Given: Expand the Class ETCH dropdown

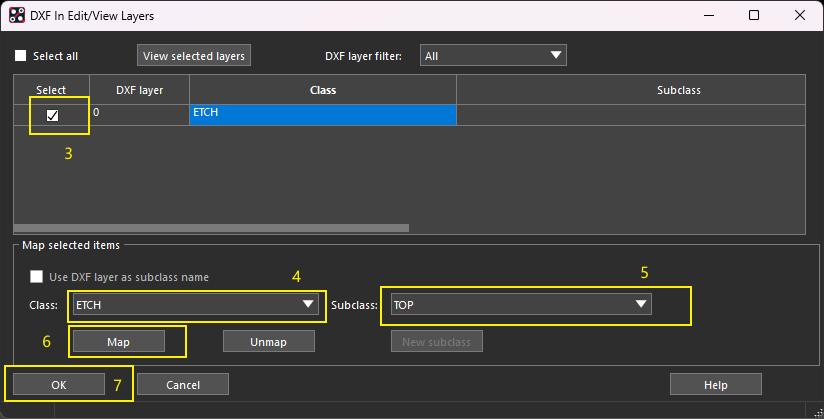Looking at the screenshot, I should tap(195, 305).
